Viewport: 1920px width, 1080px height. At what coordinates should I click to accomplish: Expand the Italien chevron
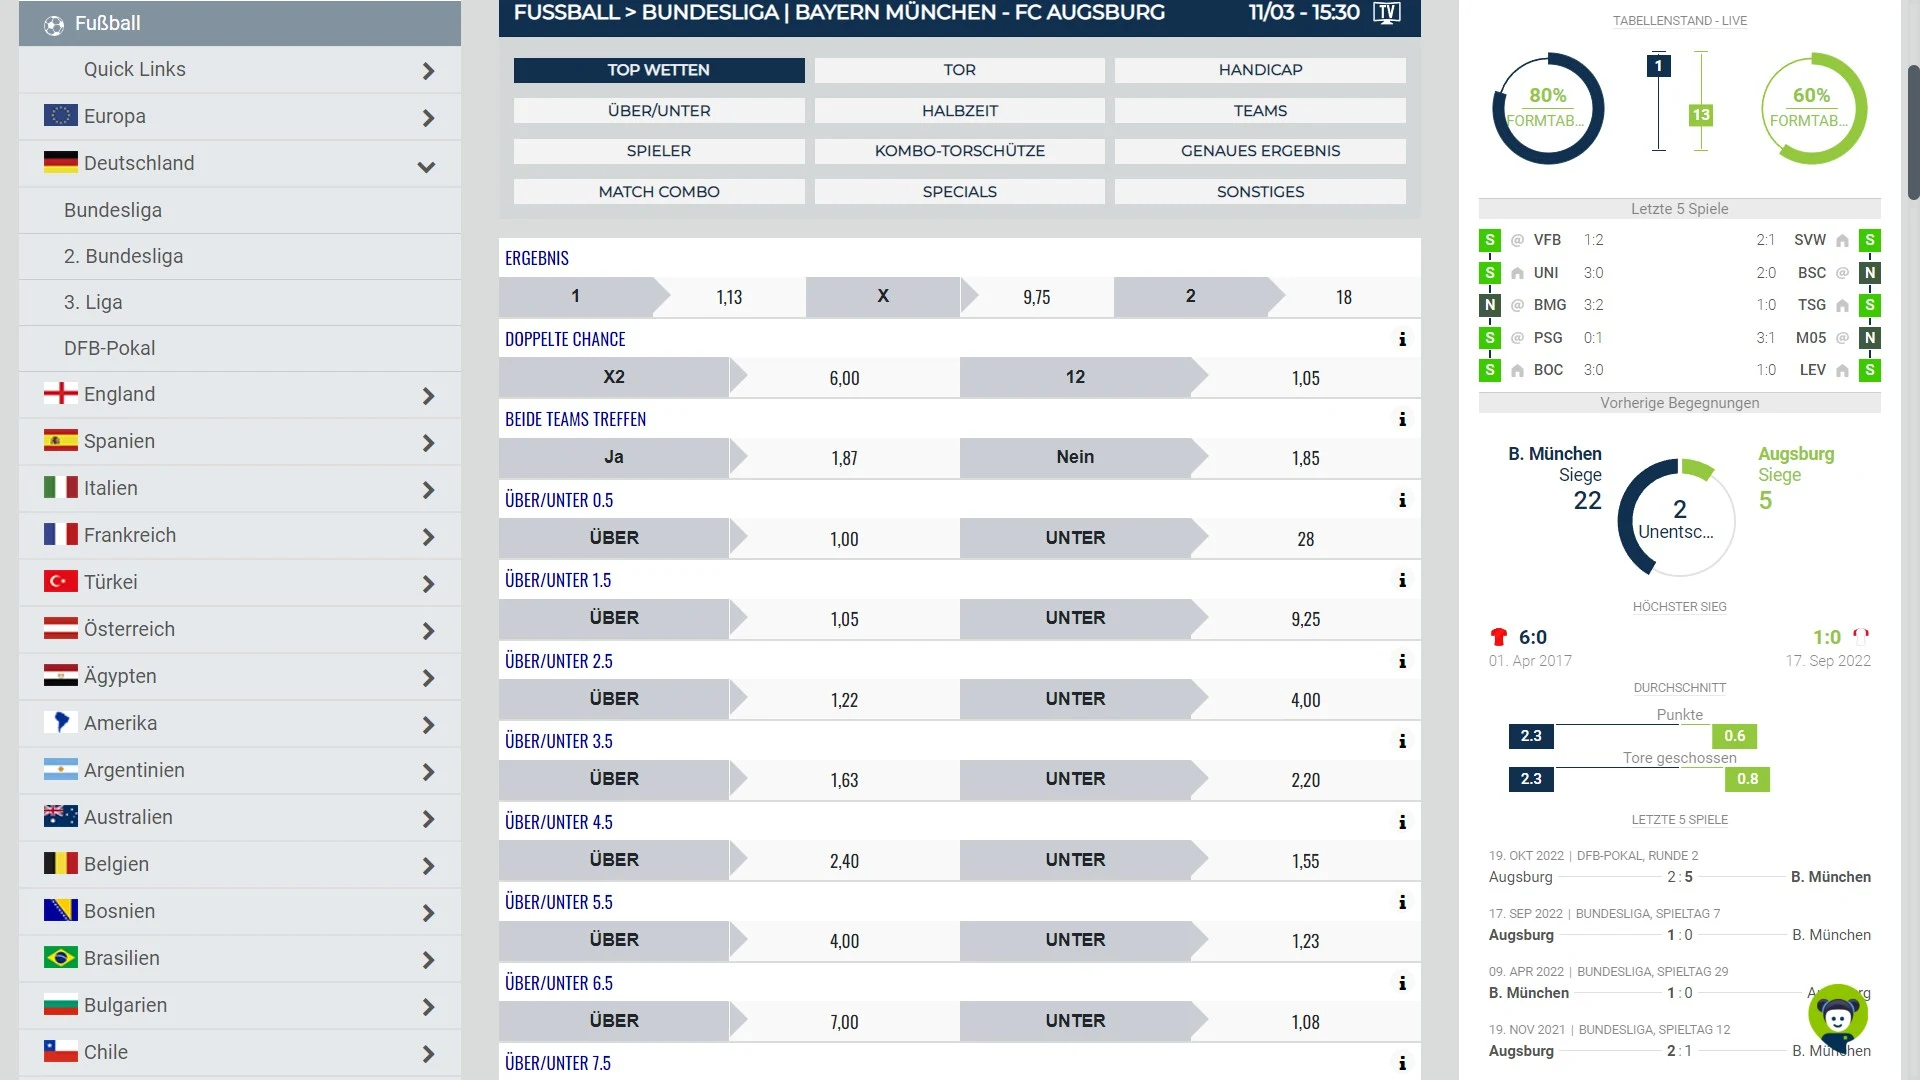pos(428,490)
